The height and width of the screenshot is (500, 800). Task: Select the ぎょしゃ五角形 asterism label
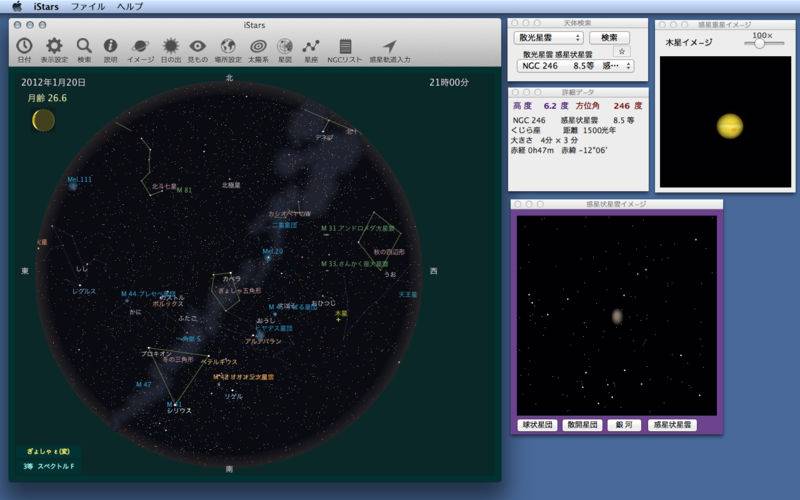[240, 290]
